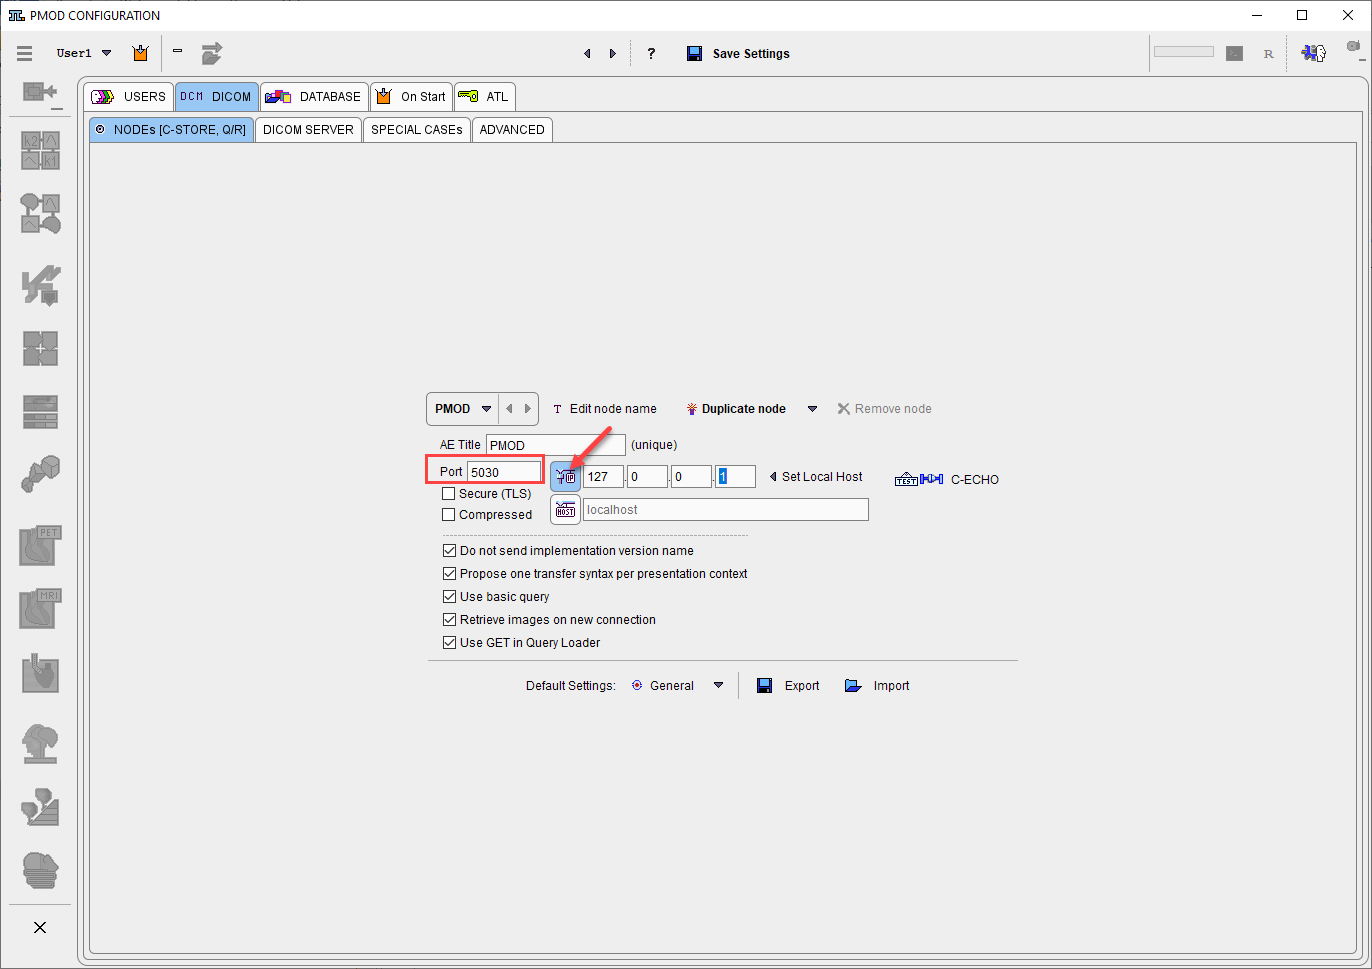Uncheck Retrieve images on new connection
The image size is (1372, 969).
click(449, 620)
